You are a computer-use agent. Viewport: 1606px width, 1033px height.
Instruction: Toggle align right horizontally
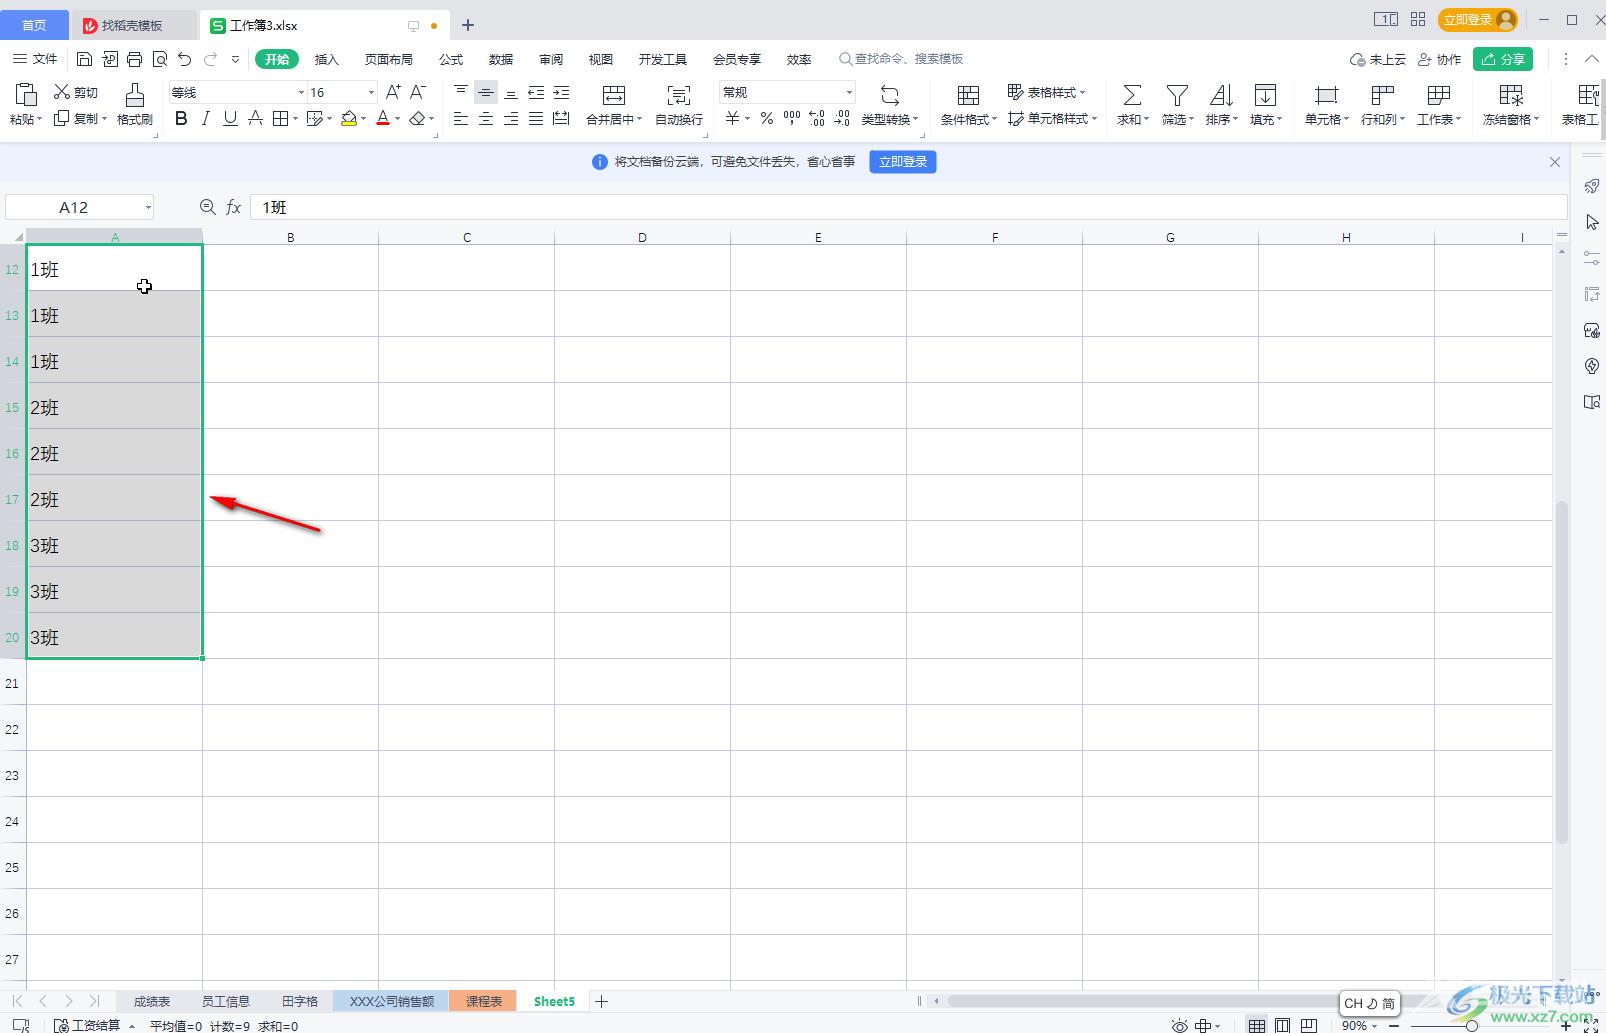pos(511,118)
